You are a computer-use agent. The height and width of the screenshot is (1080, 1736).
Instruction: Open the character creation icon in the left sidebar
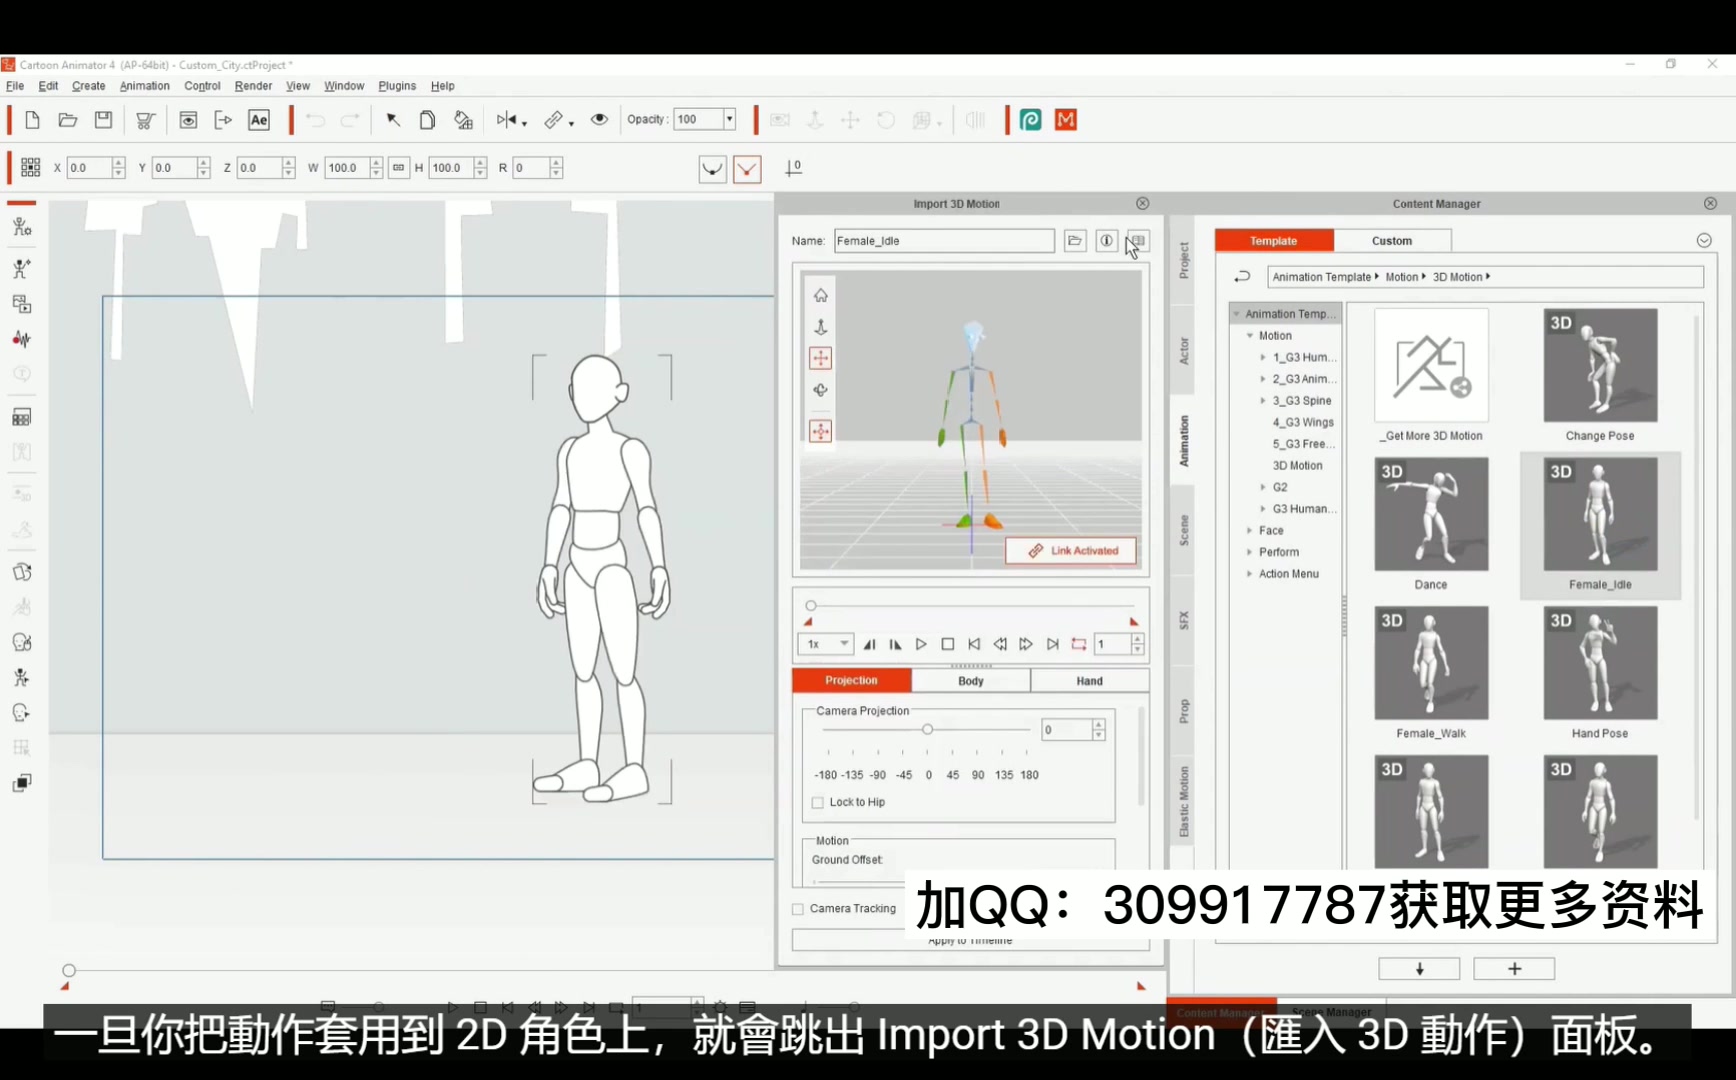[x=21, y=226]
